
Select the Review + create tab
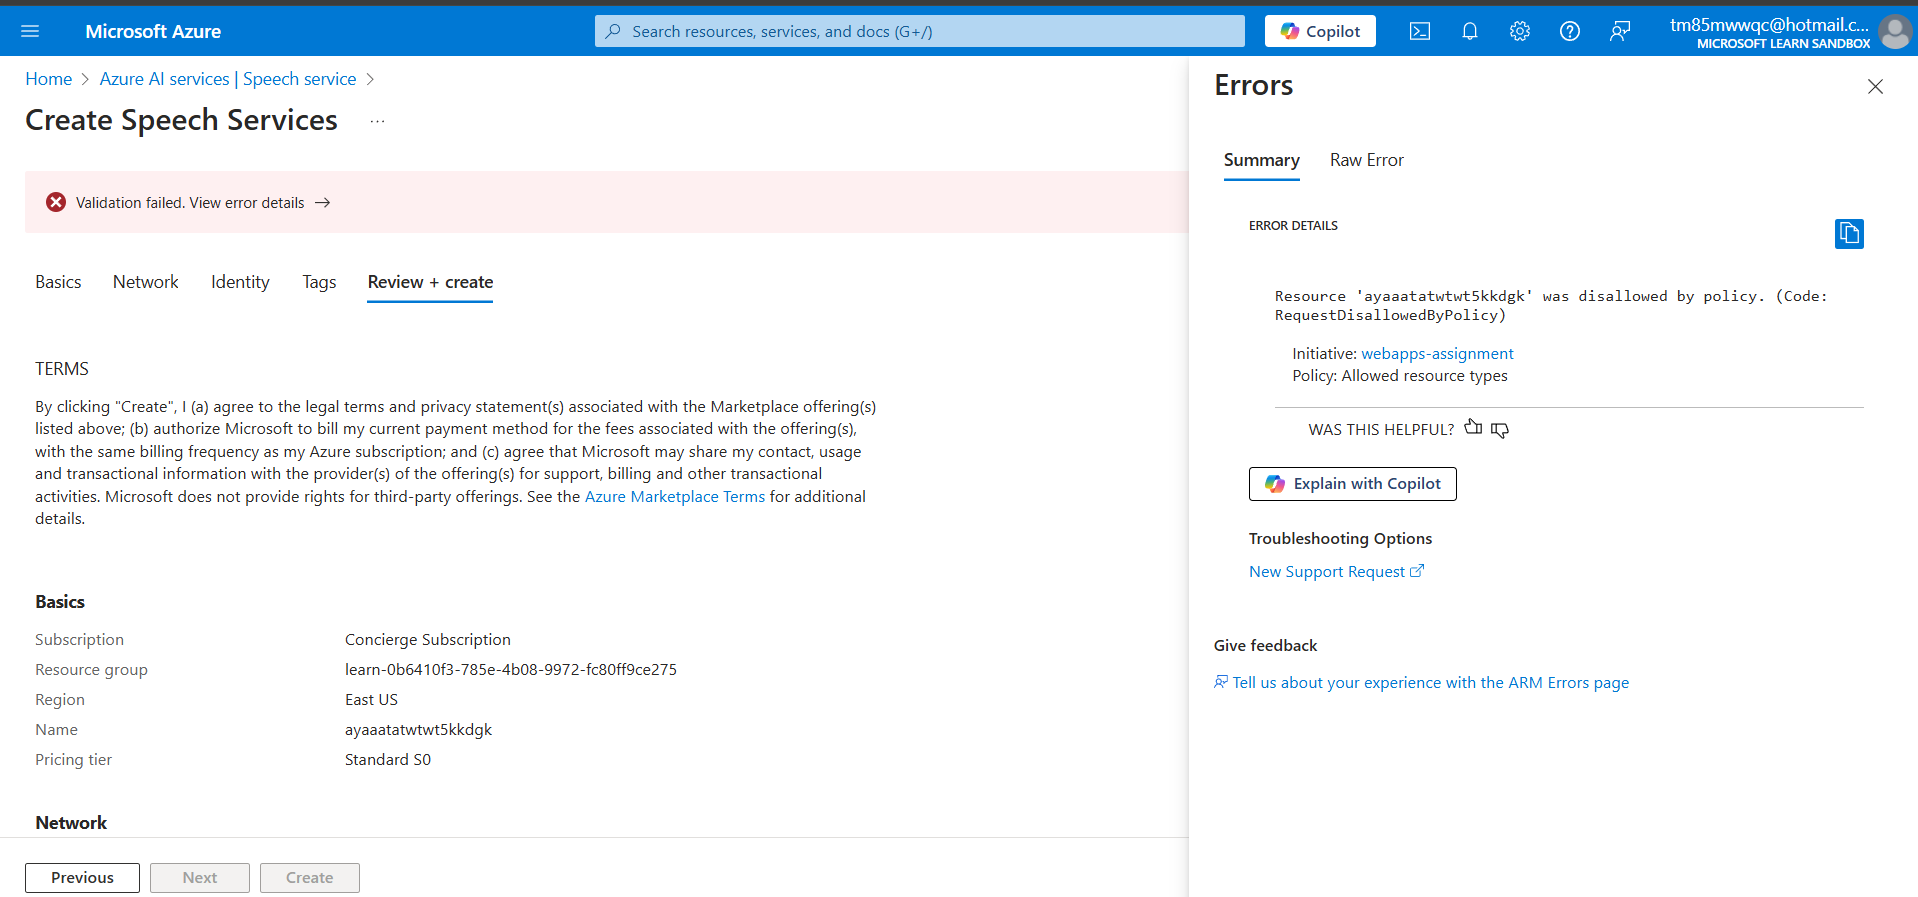click(x=430, y=282)
